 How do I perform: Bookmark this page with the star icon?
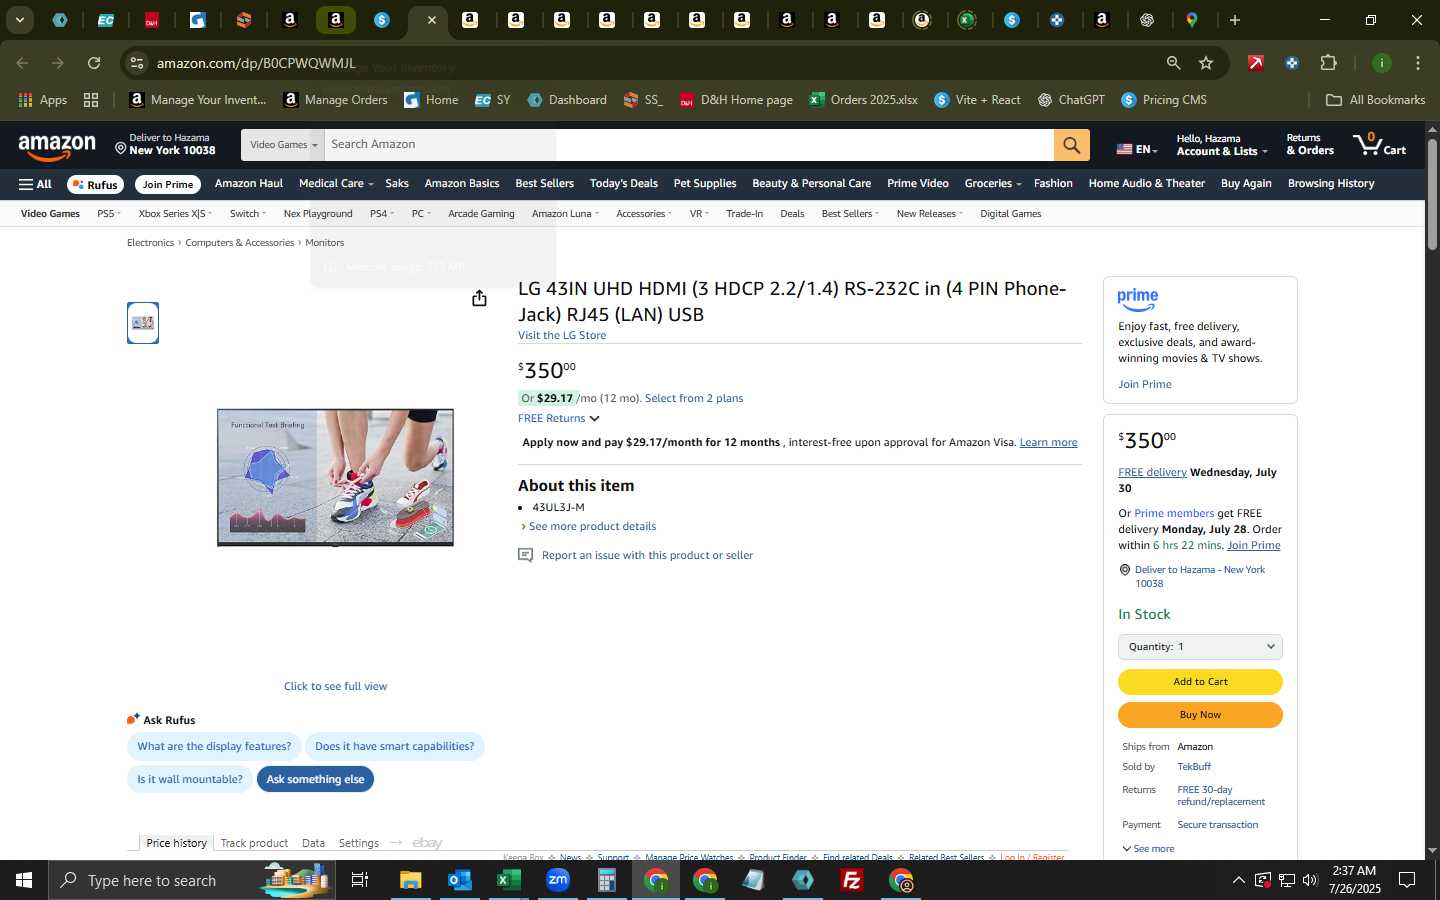1206,63
